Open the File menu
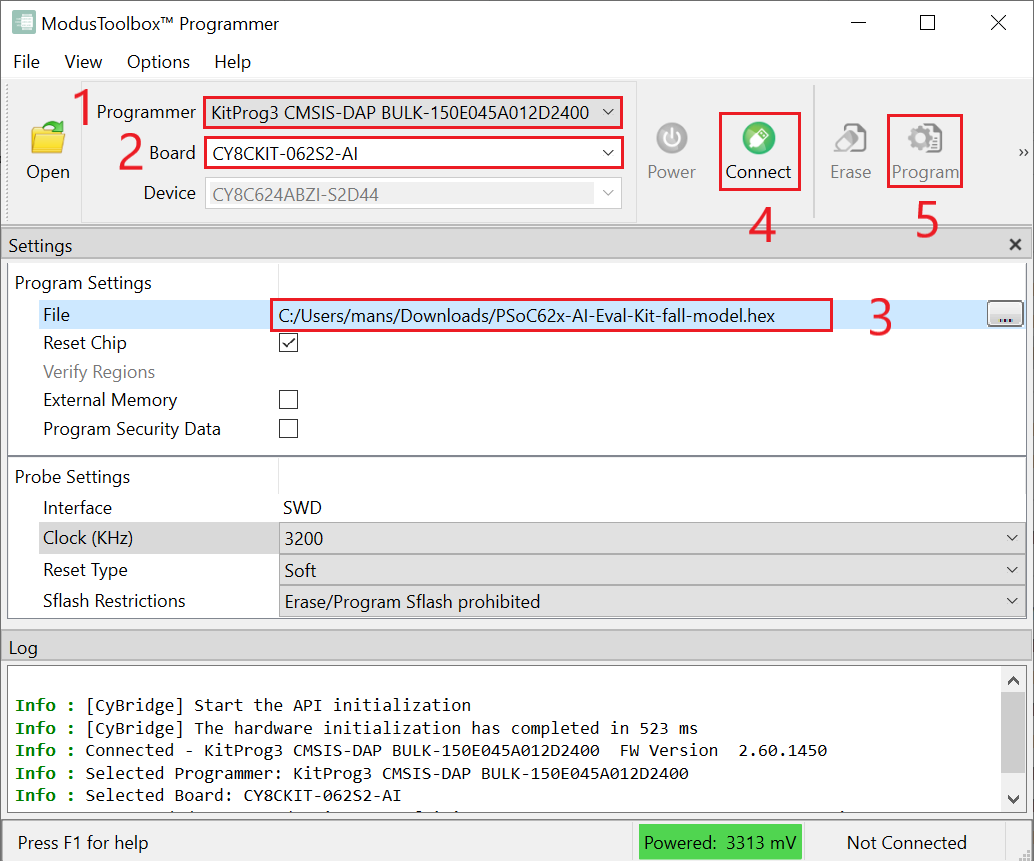This screenshot has width=1034, height=861. click(x=26, y=62)
